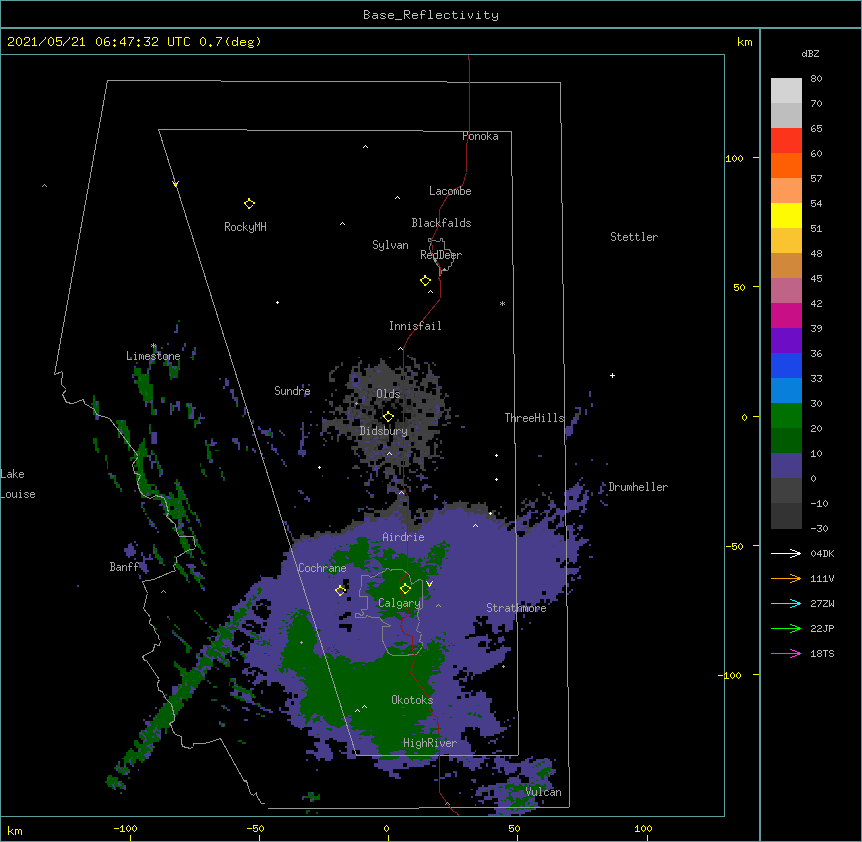Select the yellow diamond marker inside the Calgary outline
Viewport: 862px width, 842px height.
tap(405, 589)
